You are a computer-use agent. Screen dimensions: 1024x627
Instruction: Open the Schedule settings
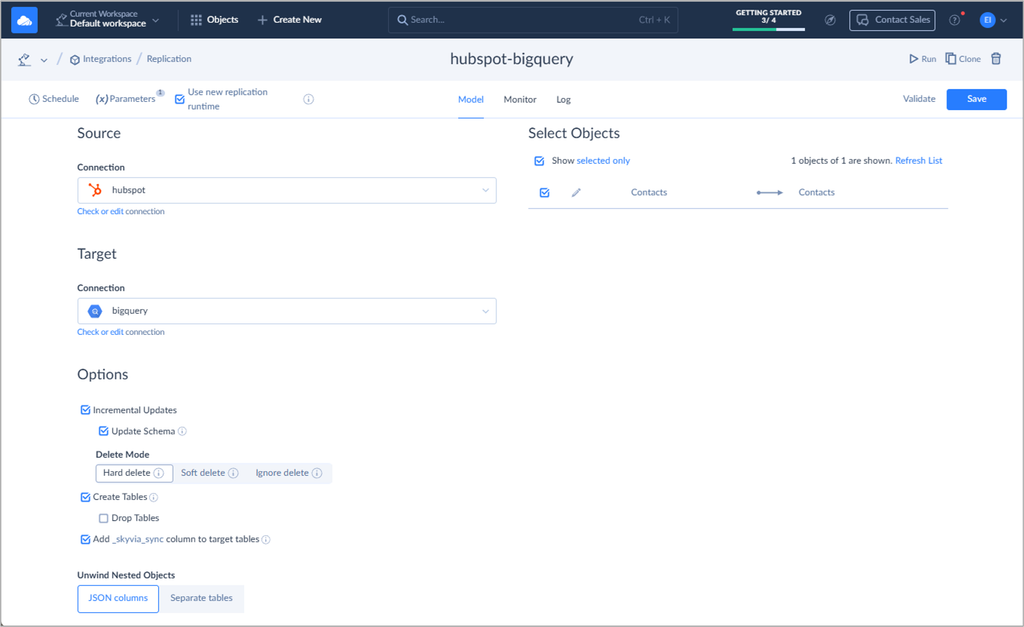click(x=54, y=99)
